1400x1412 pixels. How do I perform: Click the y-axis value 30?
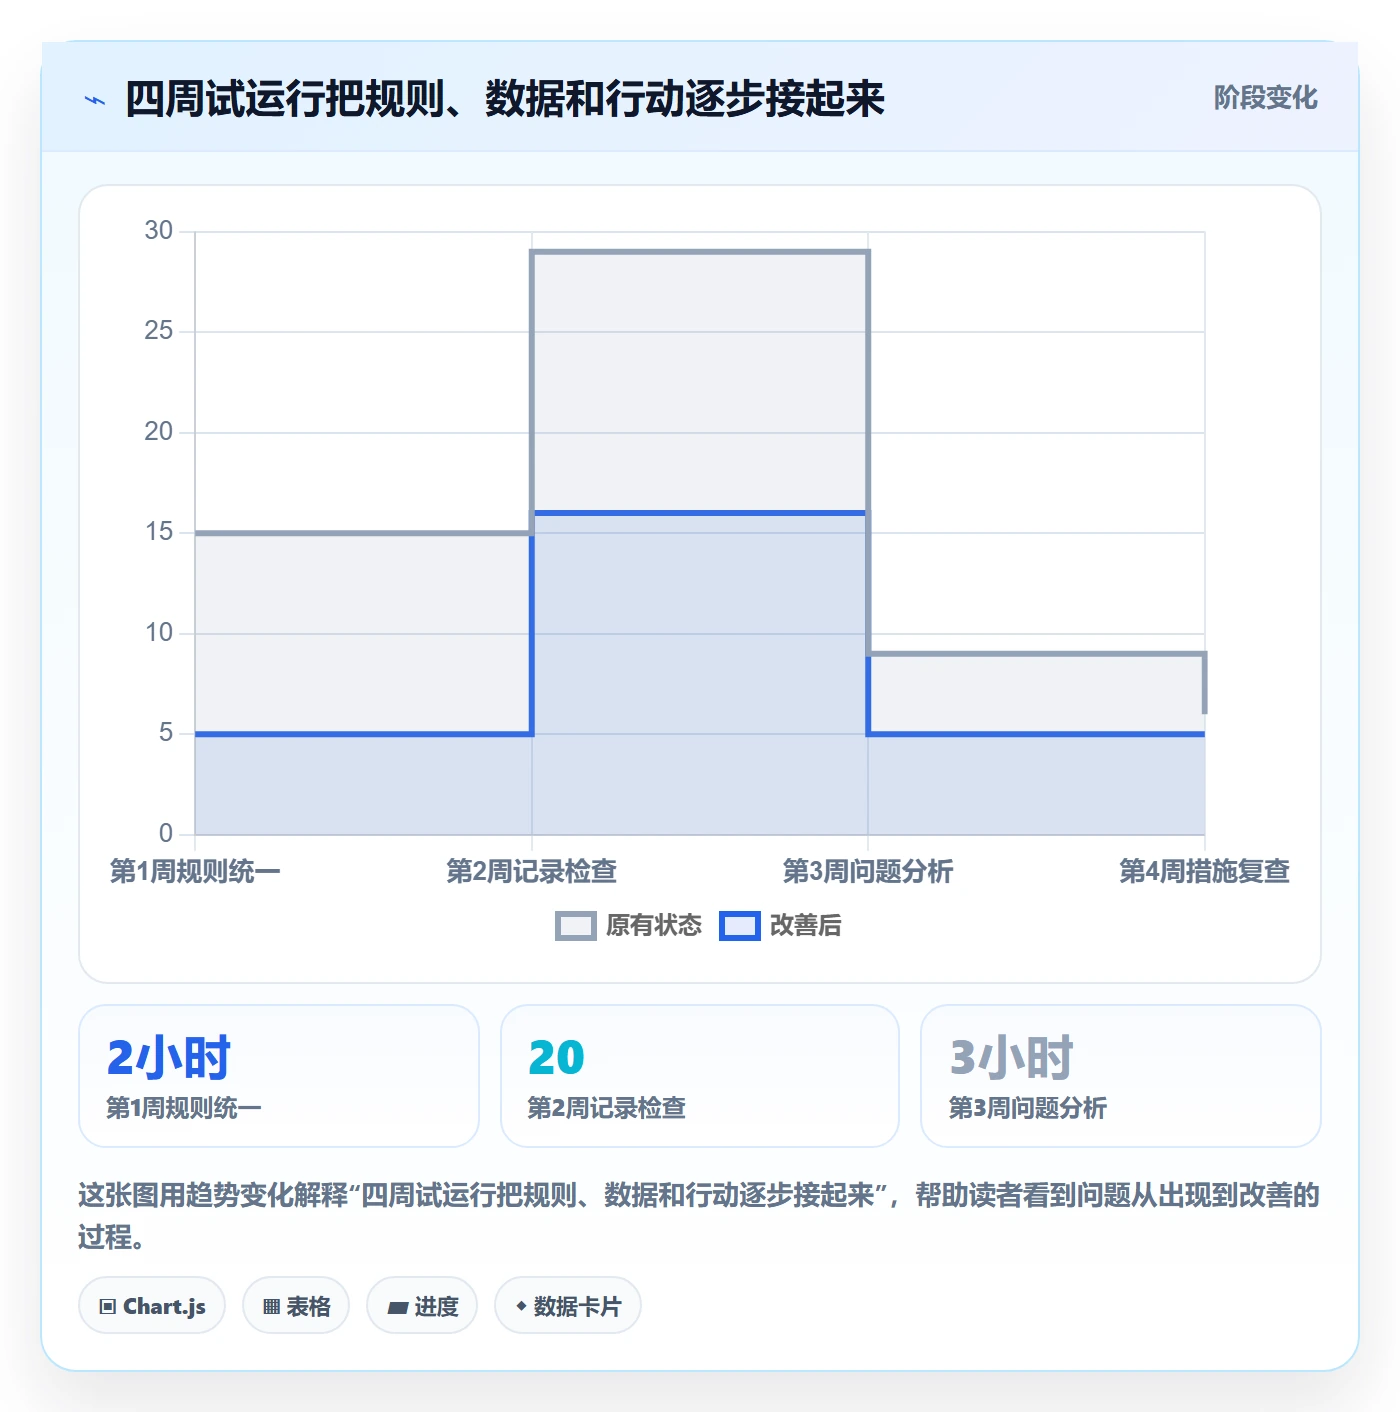click(159, 231)
